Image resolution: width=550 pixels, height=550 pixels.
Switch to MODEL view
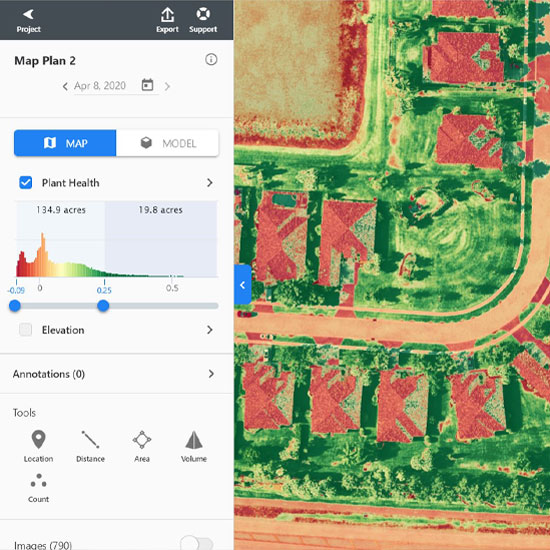[x=167, y=143]
